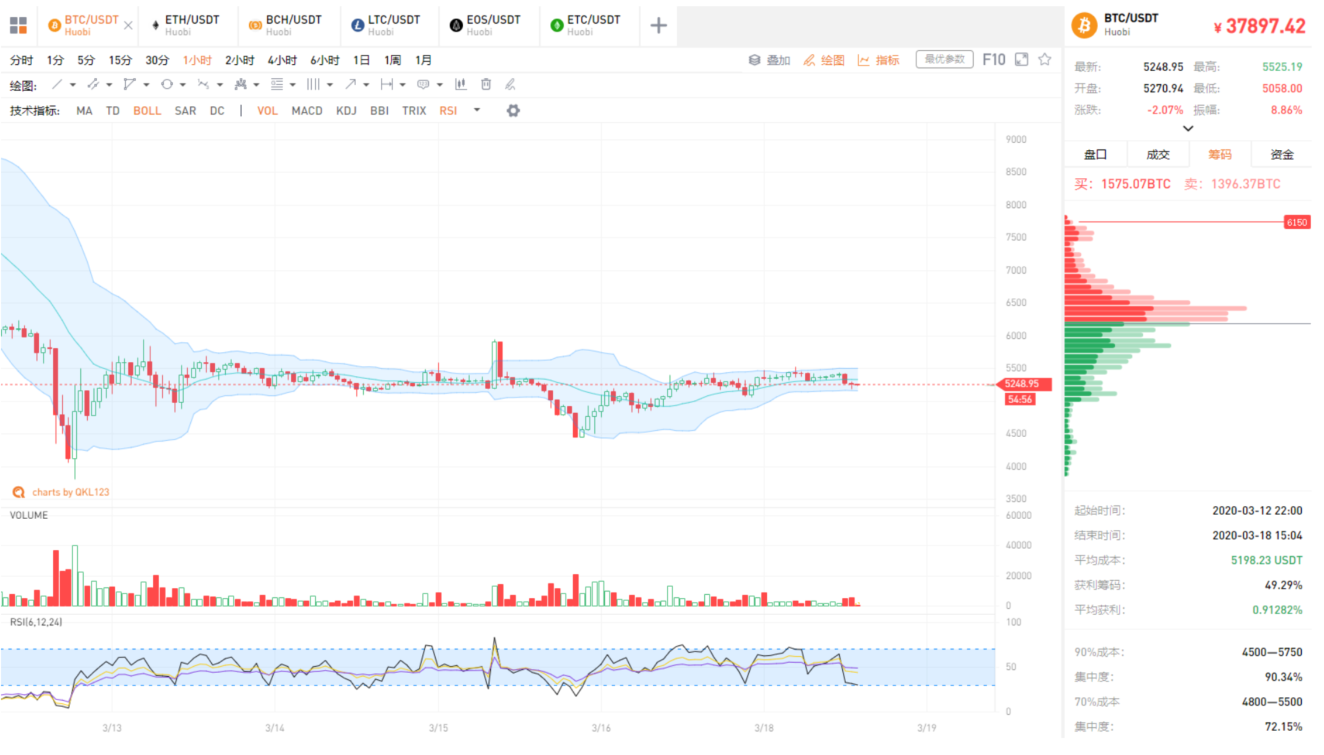The width and height of the screenshot is (1324, 755).
Task: Click the 指标 indicators button
Action: tap(878, 60)
